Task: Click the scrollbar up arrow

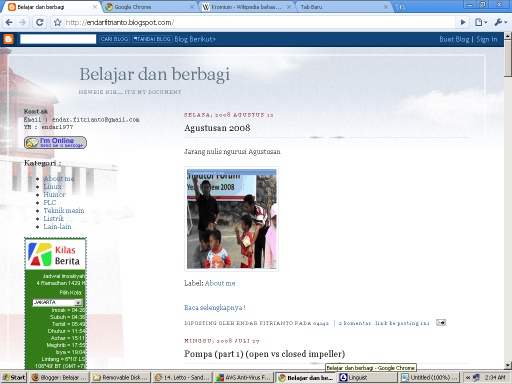Action: click(x=508, y=35)
